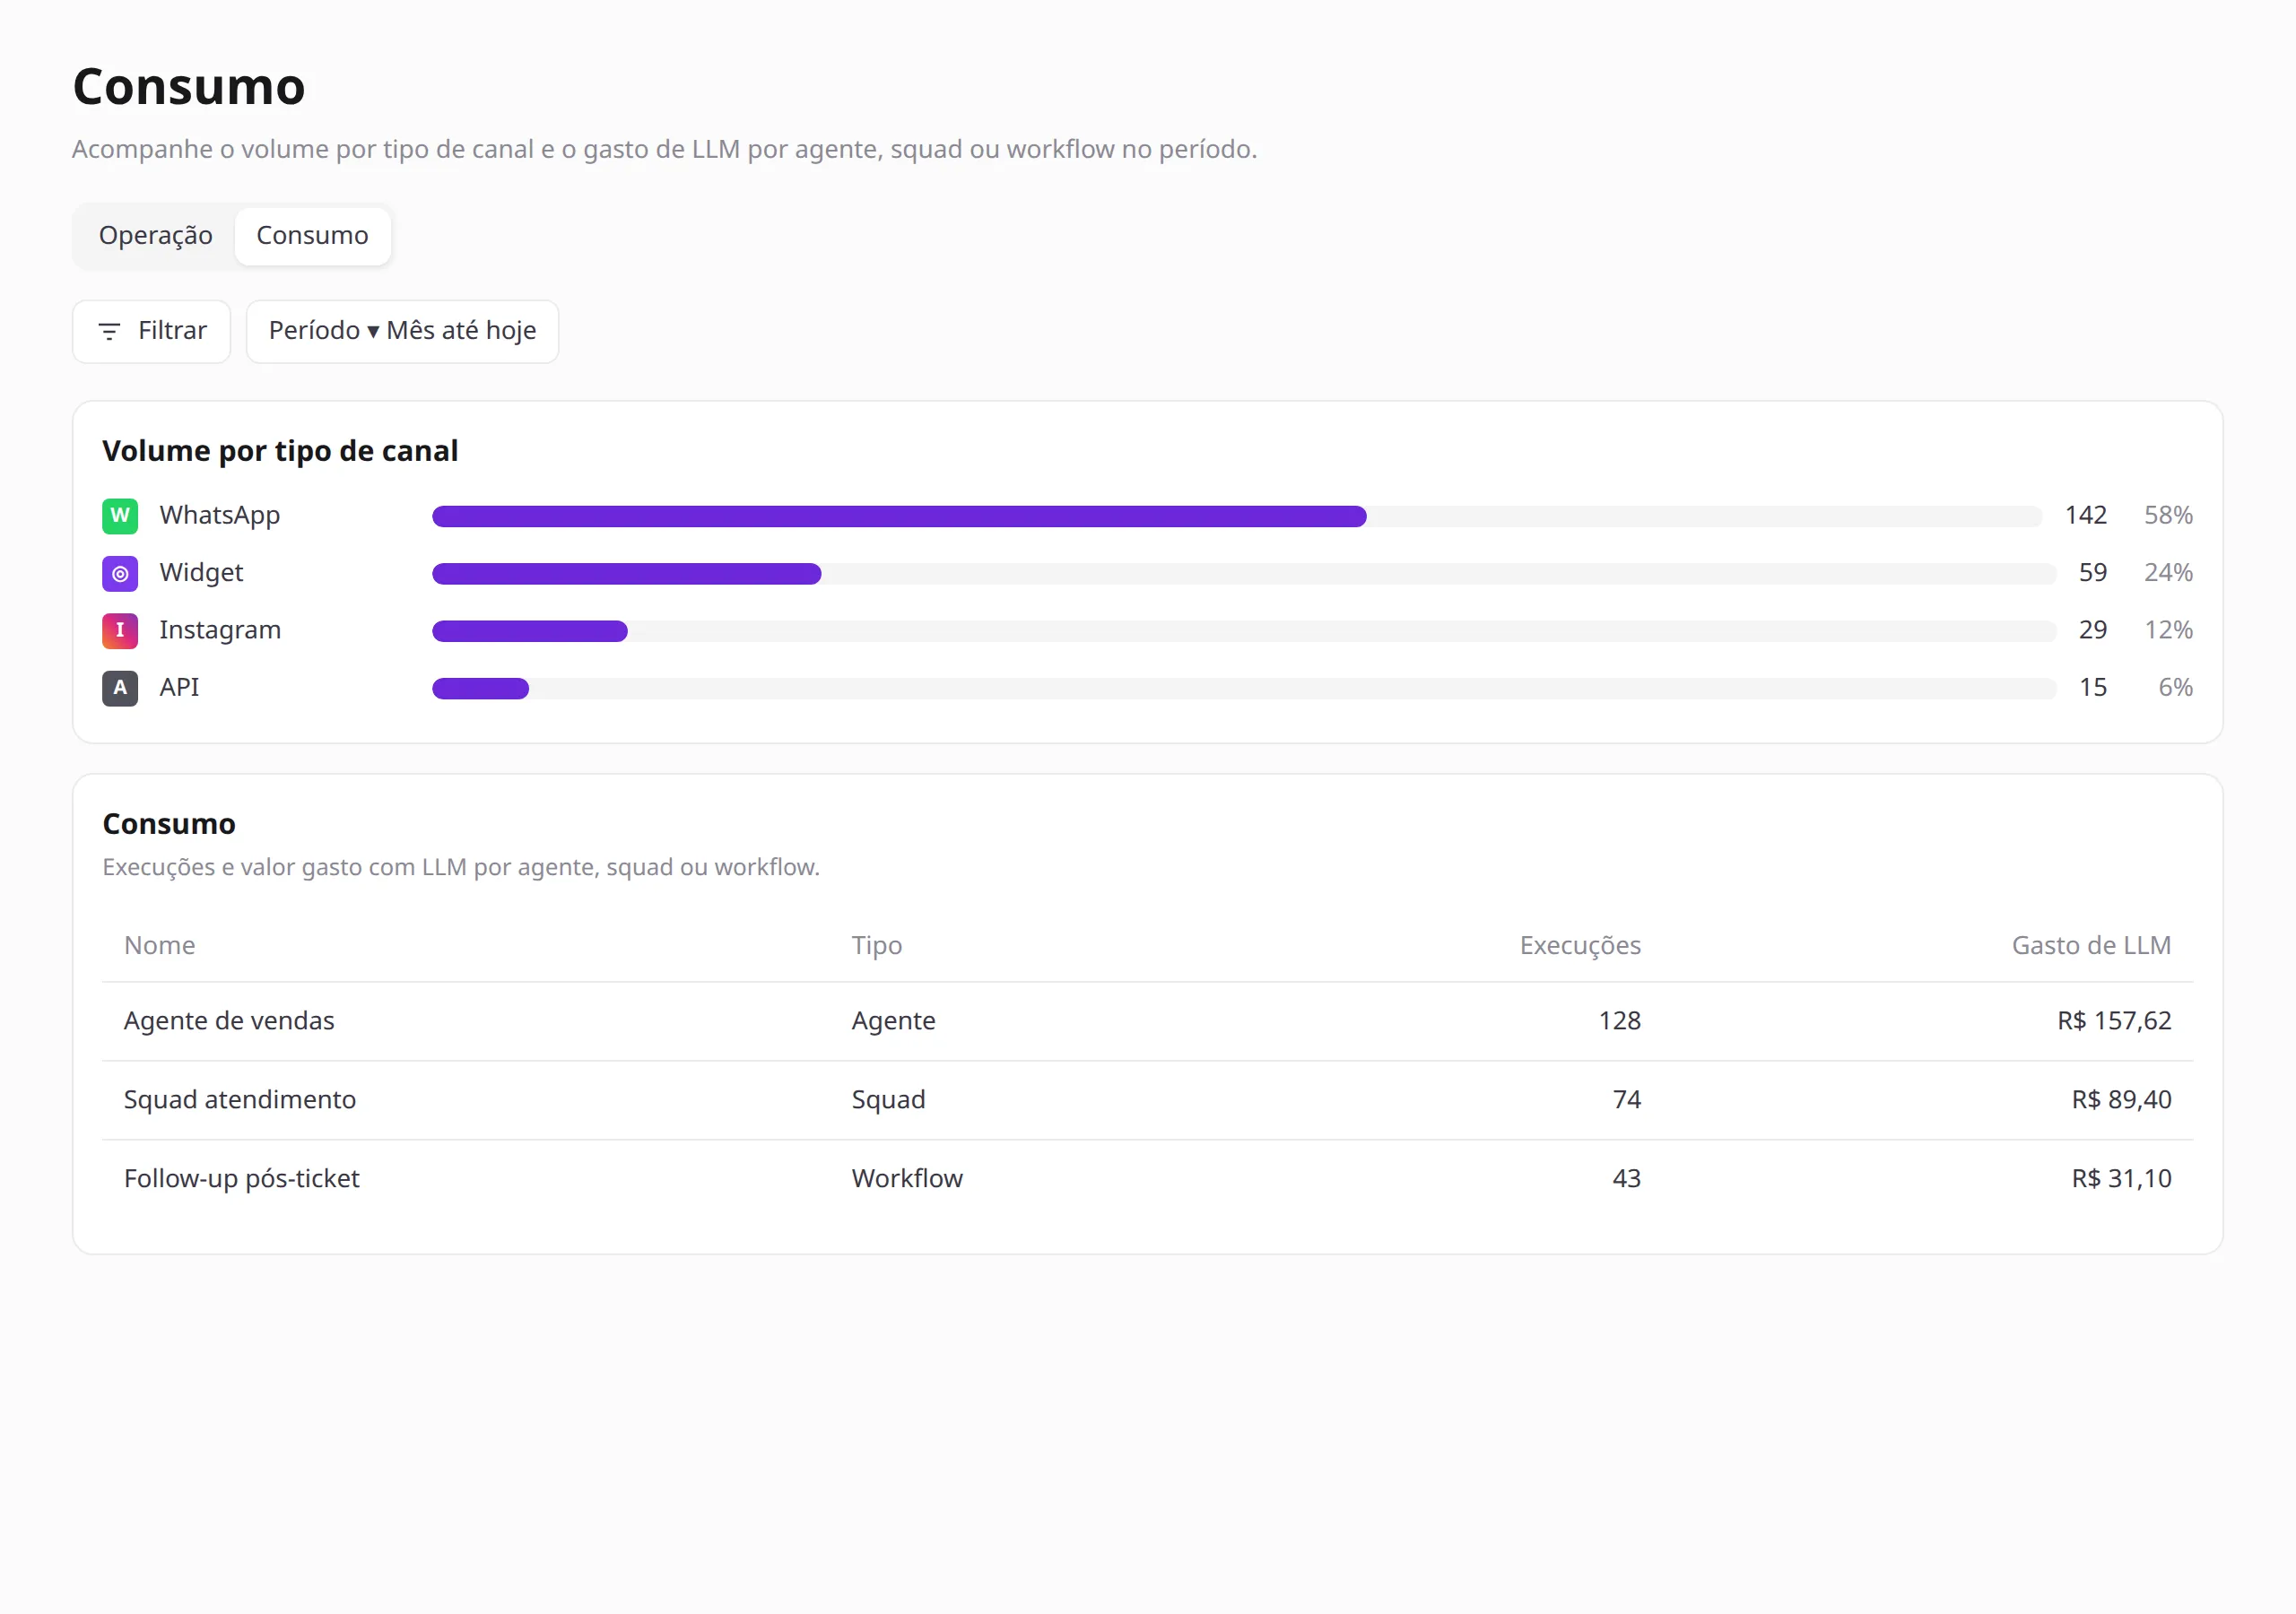Image resolution: width=2296 pixels, height=1614 pixels.
Task: Click the 43 executions value
Action: point(1627,1178)
